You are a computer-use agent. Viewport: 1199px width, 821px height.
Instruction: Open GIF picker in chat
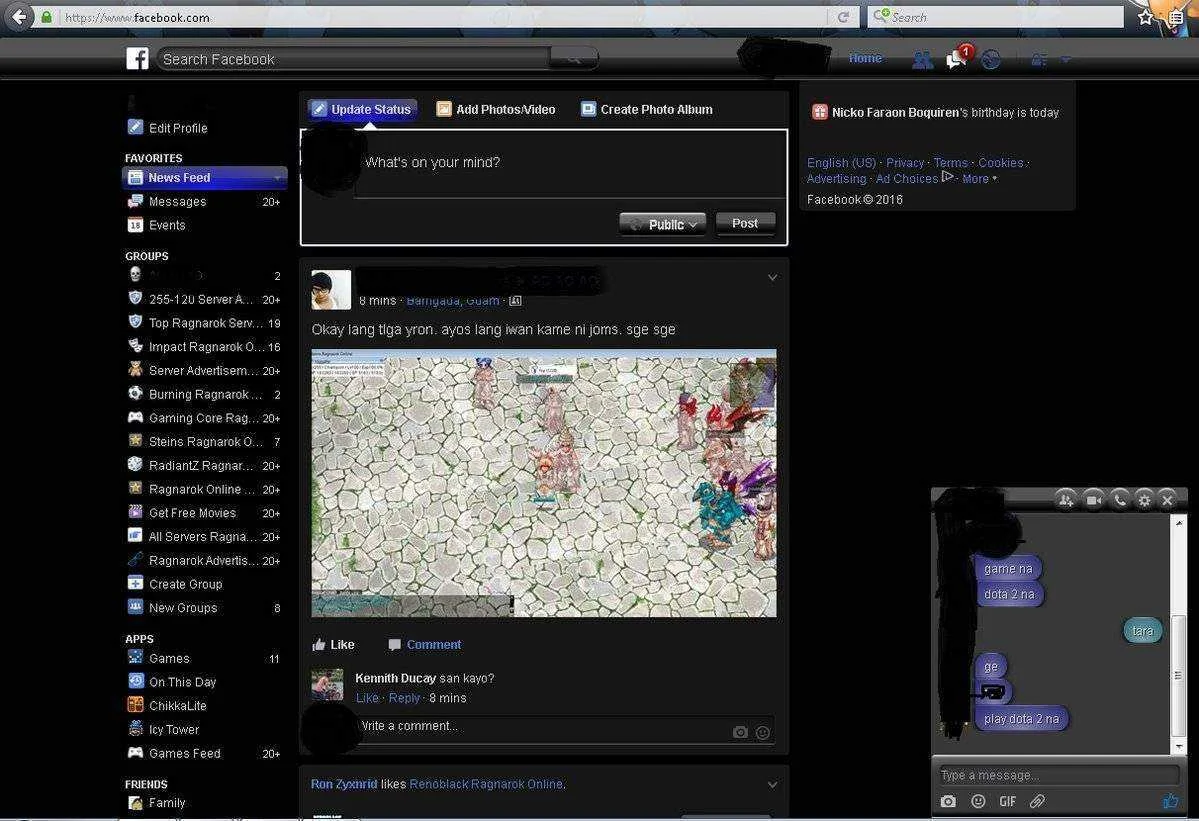point(1008,801)
